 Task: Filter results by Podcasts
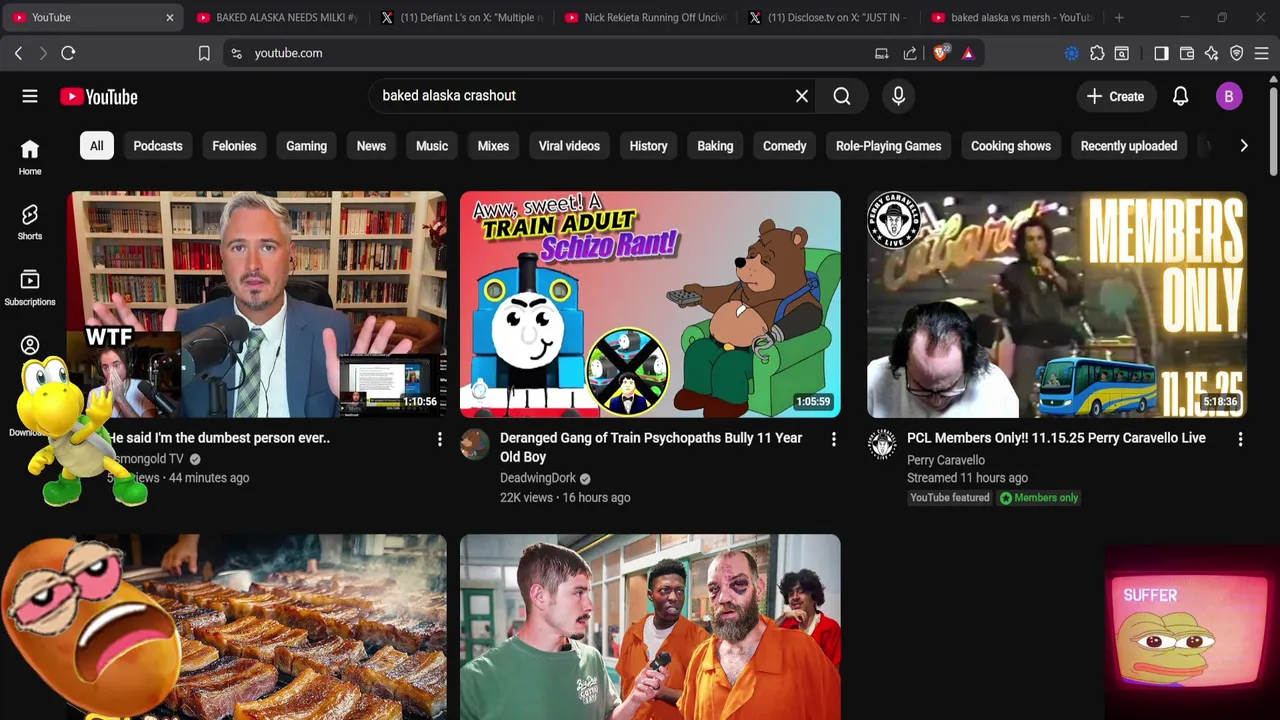(158, 146)
